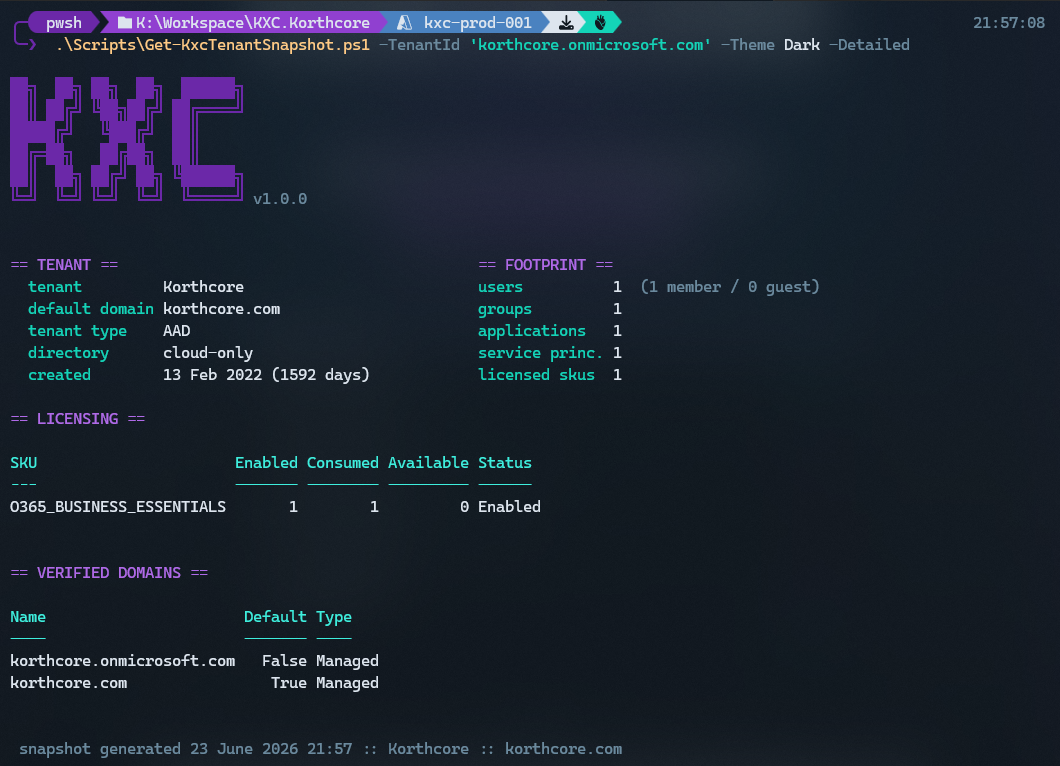Click the prompt arrow chevron before command
1060x766 pixels.
coord(32,45)
